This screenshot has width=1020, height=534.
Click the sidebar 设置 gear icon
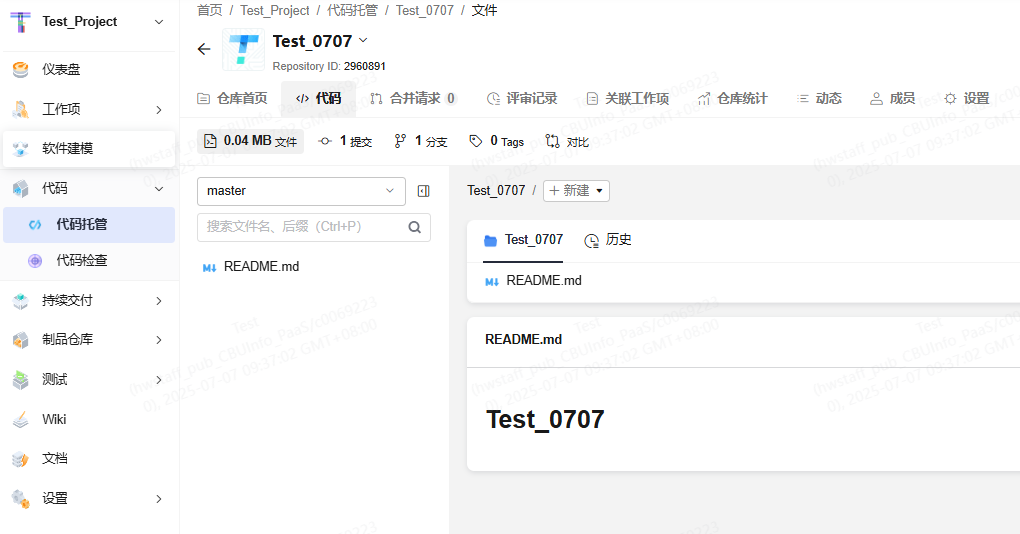pos(21,499)
